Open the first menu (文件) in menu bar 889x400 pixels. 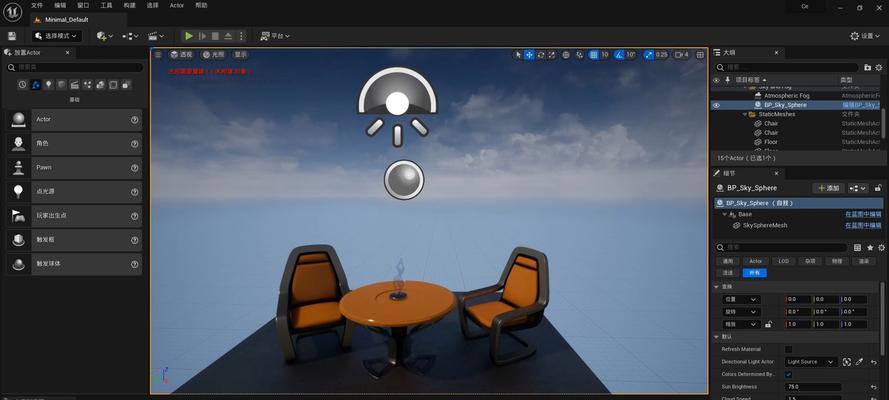[37, 5]
